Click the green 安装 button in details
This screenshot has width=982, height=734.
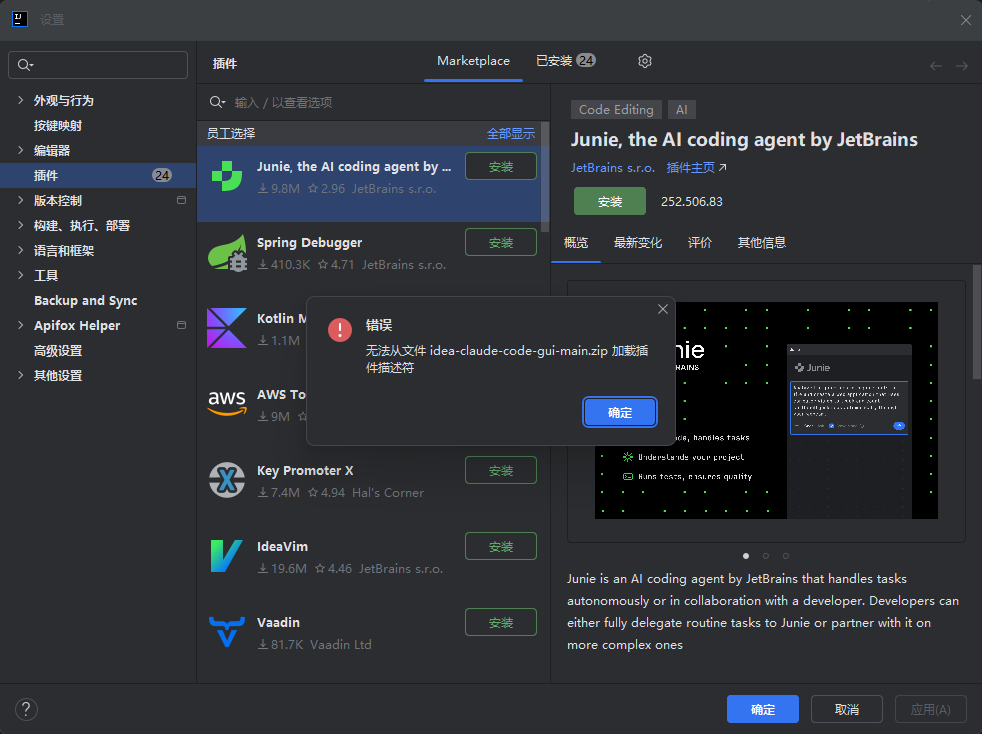pyautogui.click(x=609, y=202)
